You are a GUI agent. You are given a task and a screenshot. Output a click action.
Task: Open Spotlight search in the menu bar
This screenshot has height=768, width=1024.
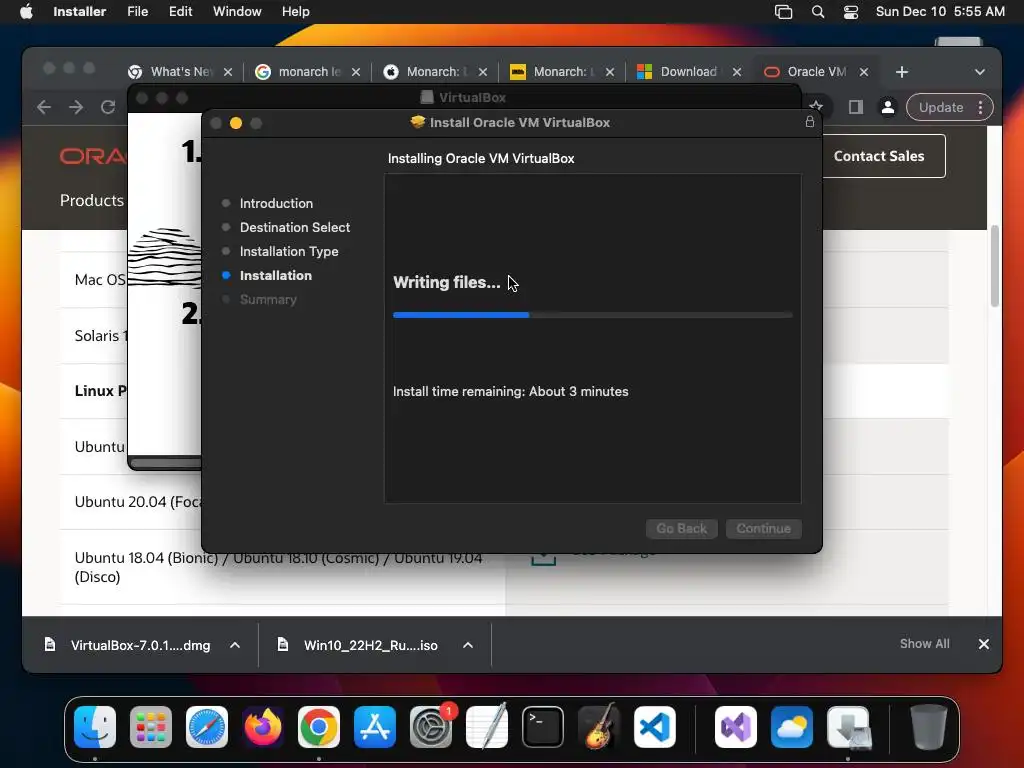[818, 12]
